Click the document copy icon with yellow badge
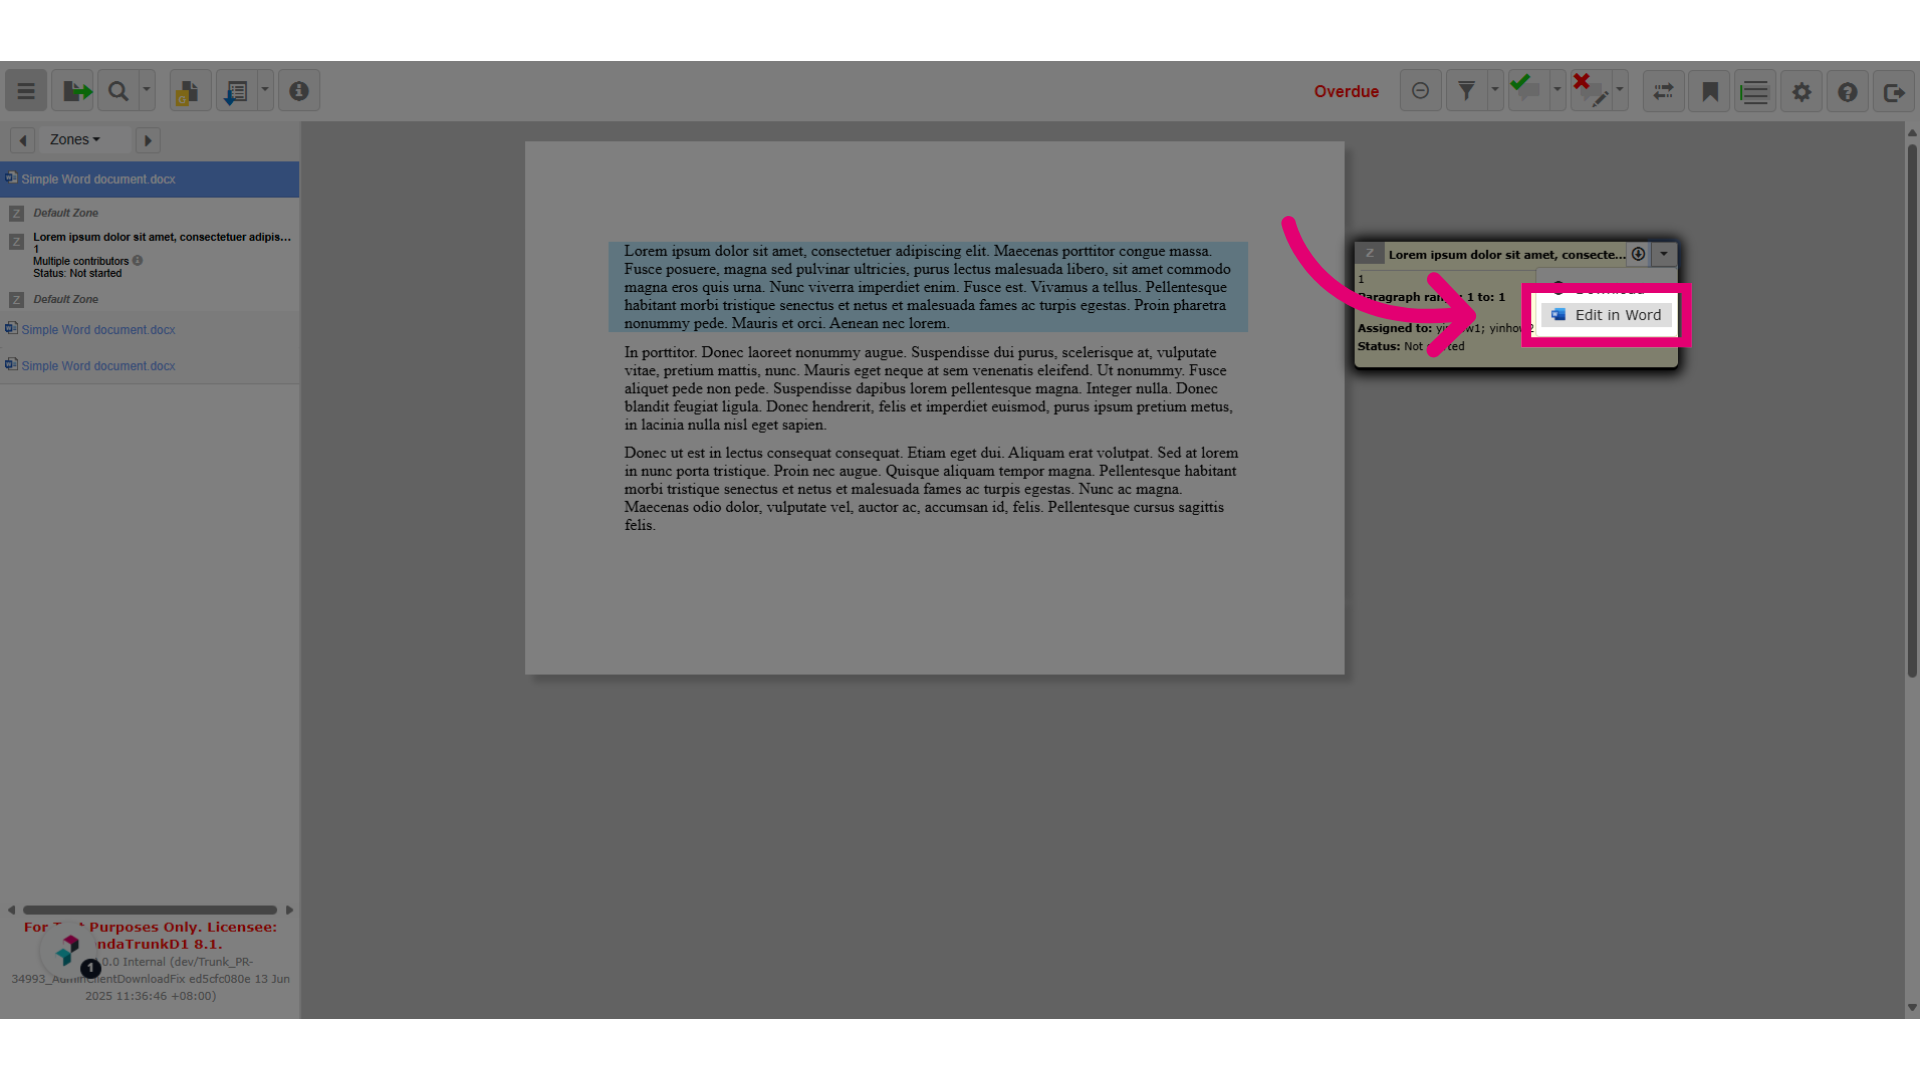 [189, 91]
